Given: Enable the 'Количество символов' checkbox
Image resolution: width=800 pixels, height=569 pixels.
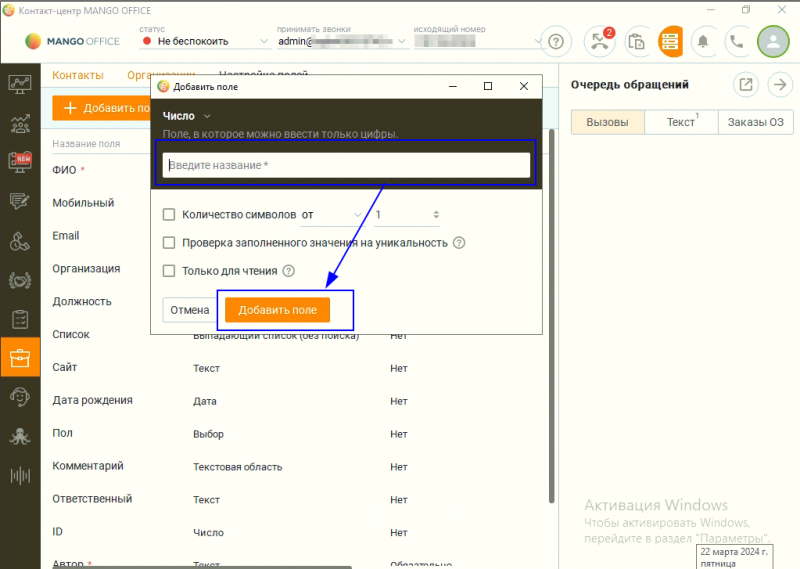Looking at the screenshot, I should click(169, 214).
